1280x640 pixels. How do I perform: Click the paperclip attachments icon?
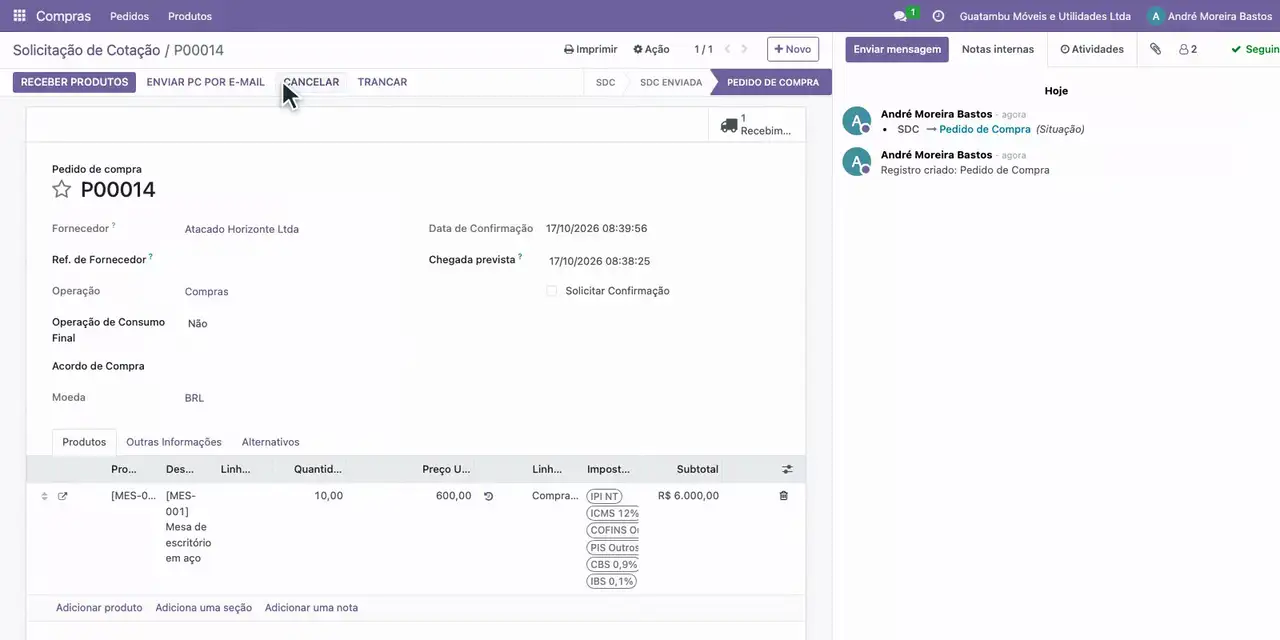click(x=1155, y=49)
